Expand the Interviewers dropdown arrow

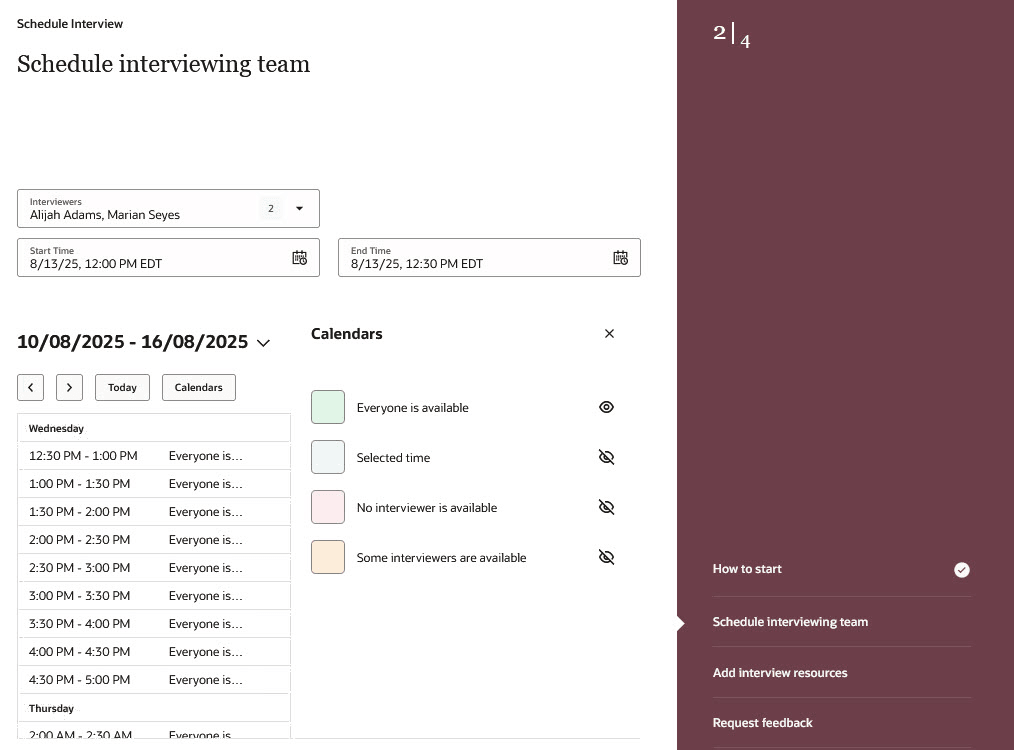pos(299,209)
